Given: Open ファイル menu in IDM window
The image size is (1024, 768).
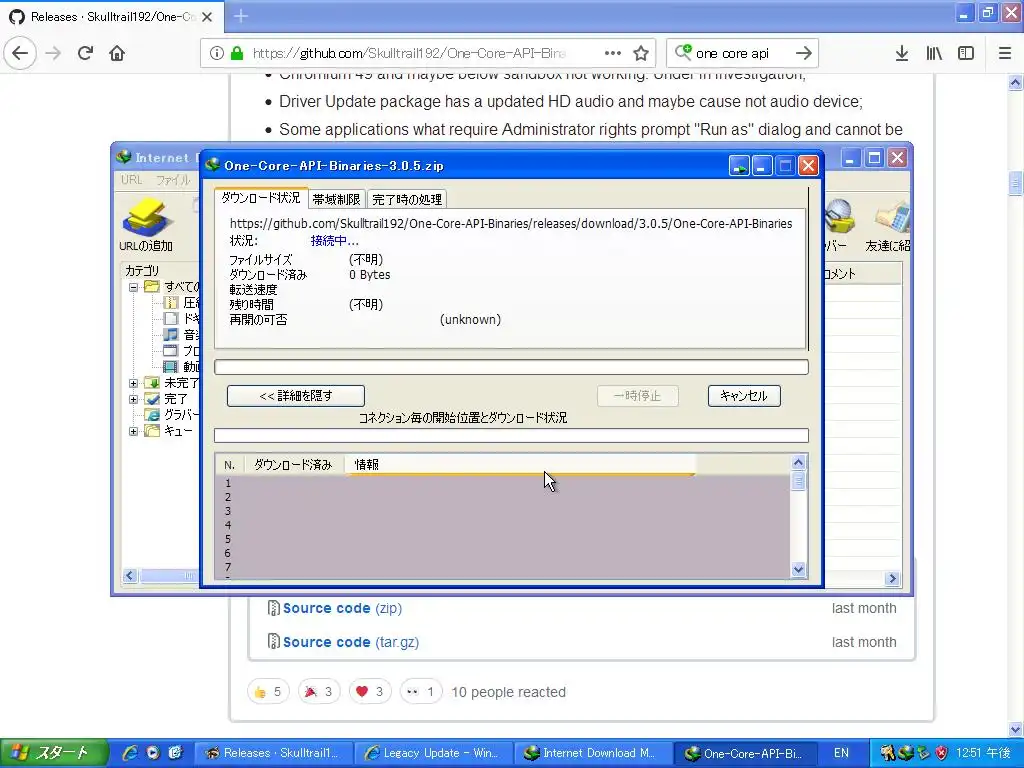Looking at the screenshot, I should [x=173, y=180].
